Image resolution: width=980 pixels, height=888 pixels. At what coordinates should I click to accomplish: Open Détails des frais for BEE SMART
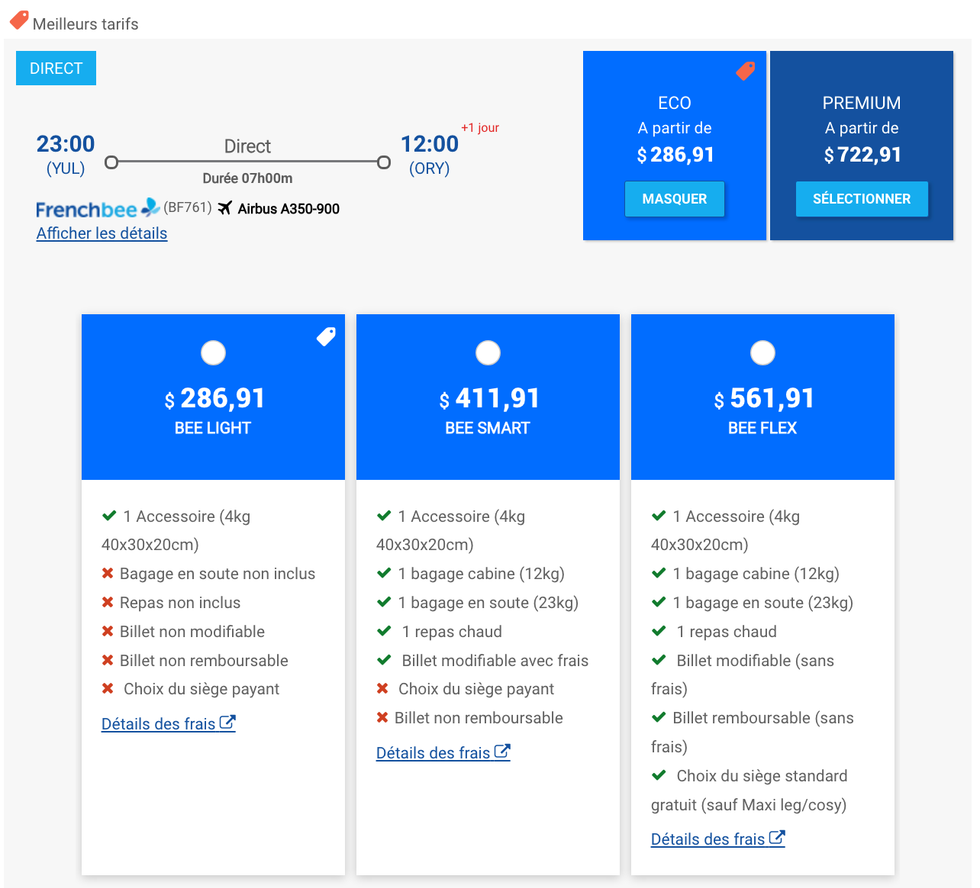click(x=433, y=752)
